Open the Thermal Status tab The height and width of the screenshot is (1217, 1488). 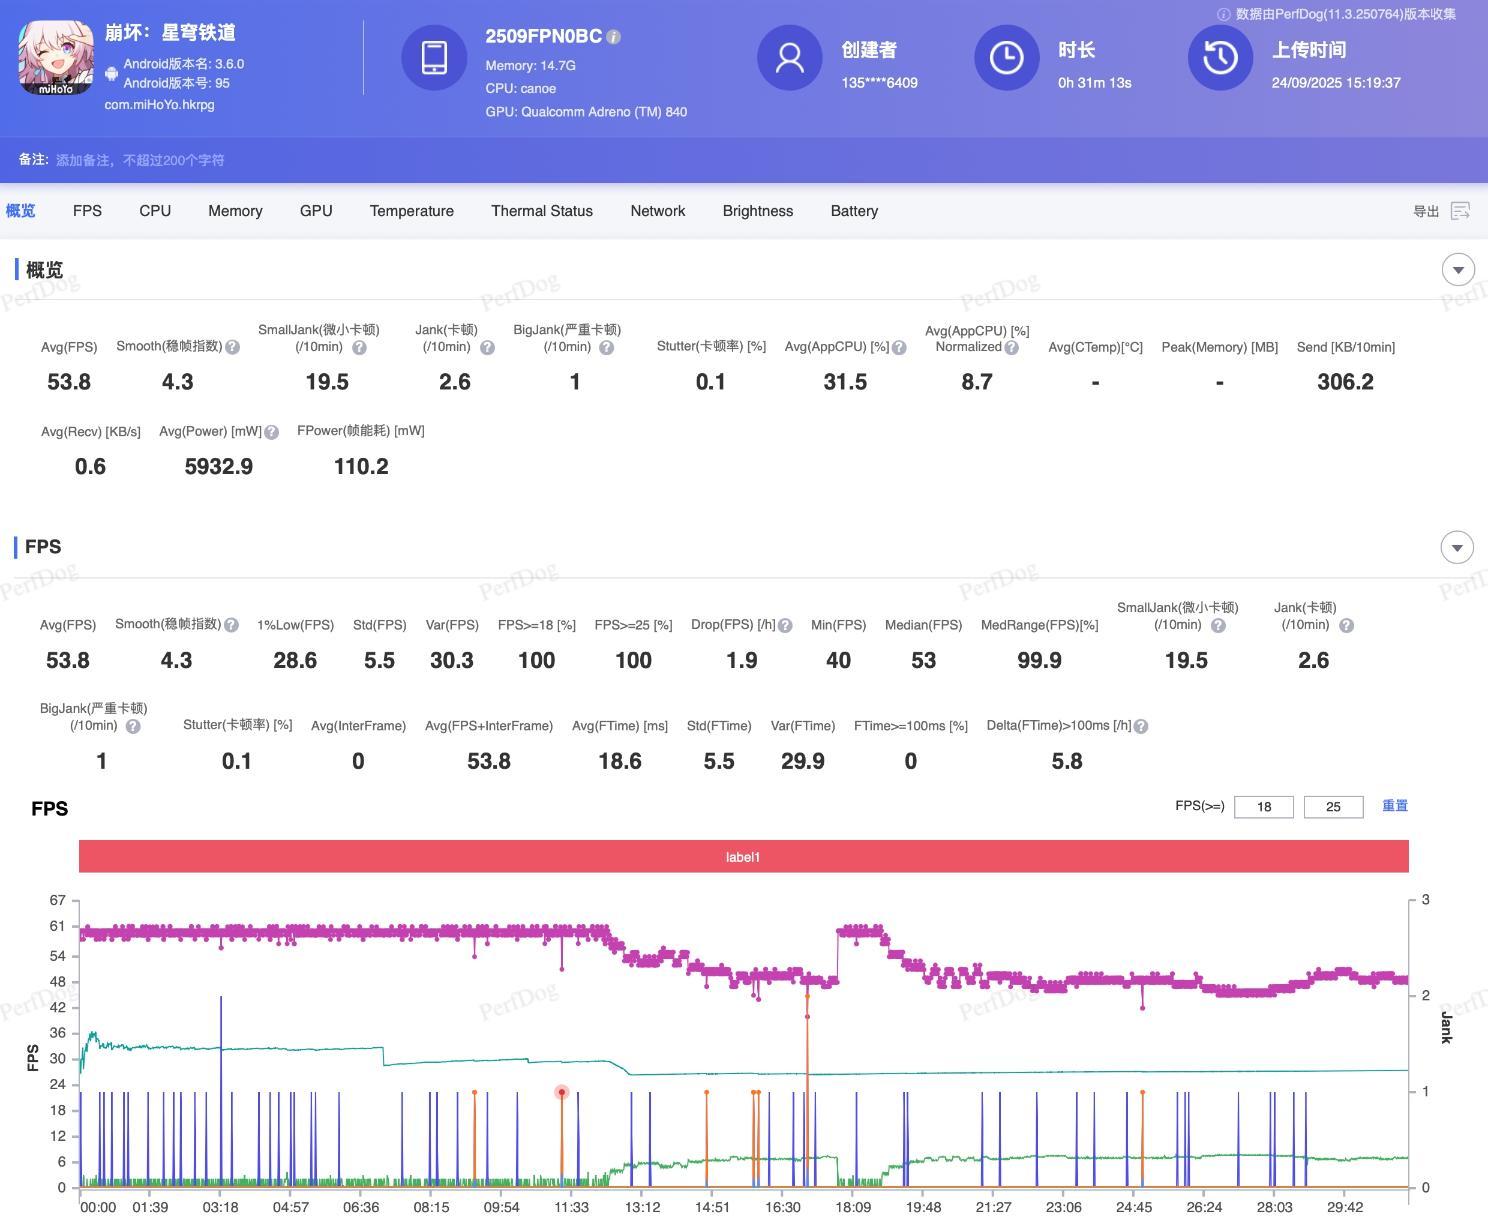(541, 211)
